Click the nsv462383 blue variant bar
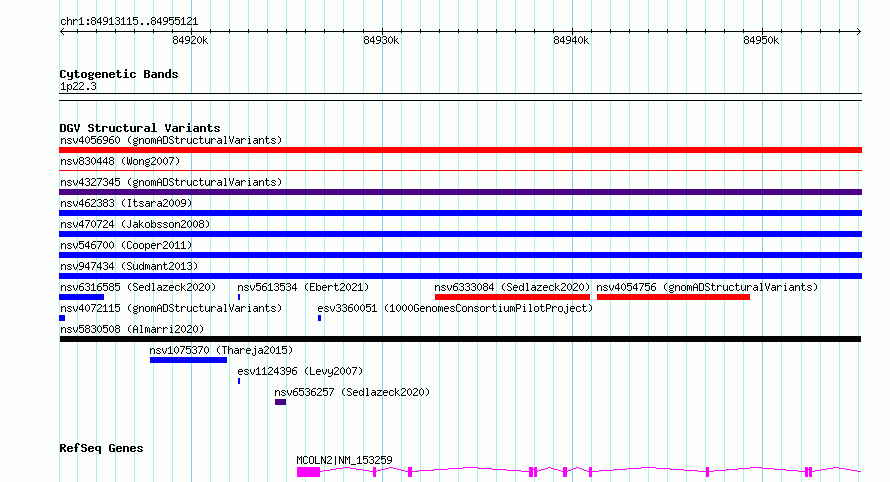The width and height of the screenshot is (890, 482). click(460, 213)
